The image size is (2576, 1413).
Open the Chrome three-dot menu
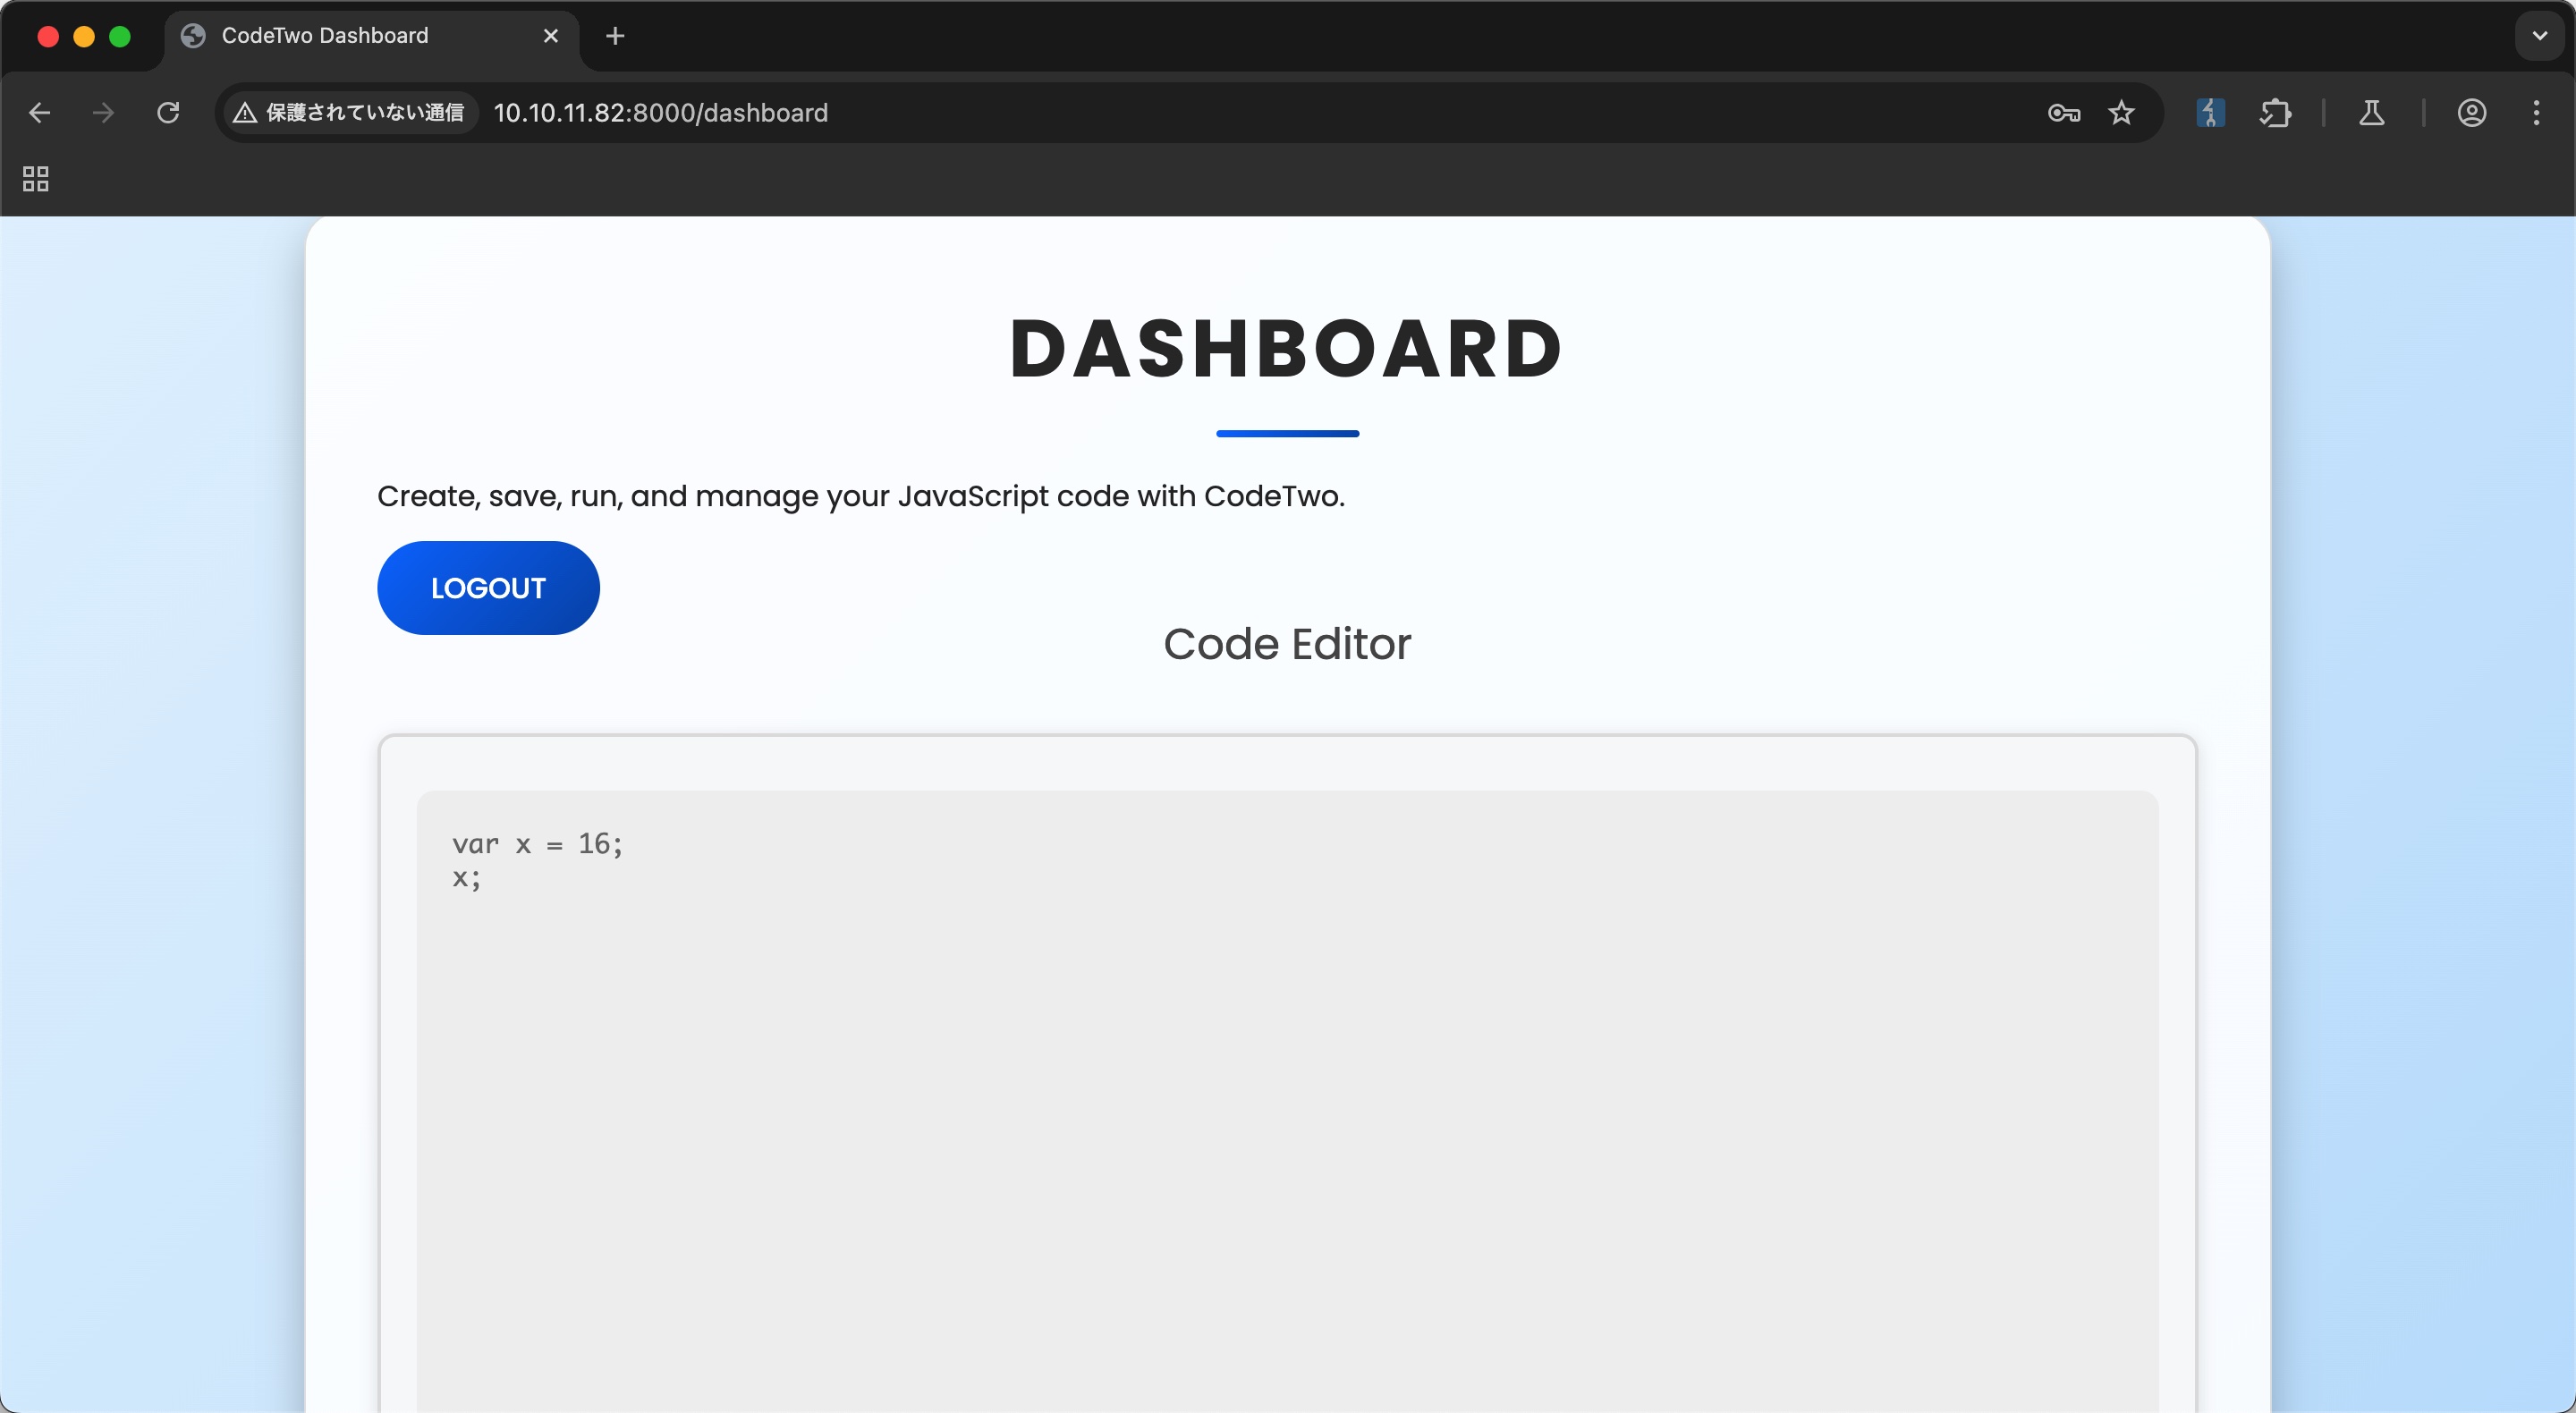(2536, 113)
